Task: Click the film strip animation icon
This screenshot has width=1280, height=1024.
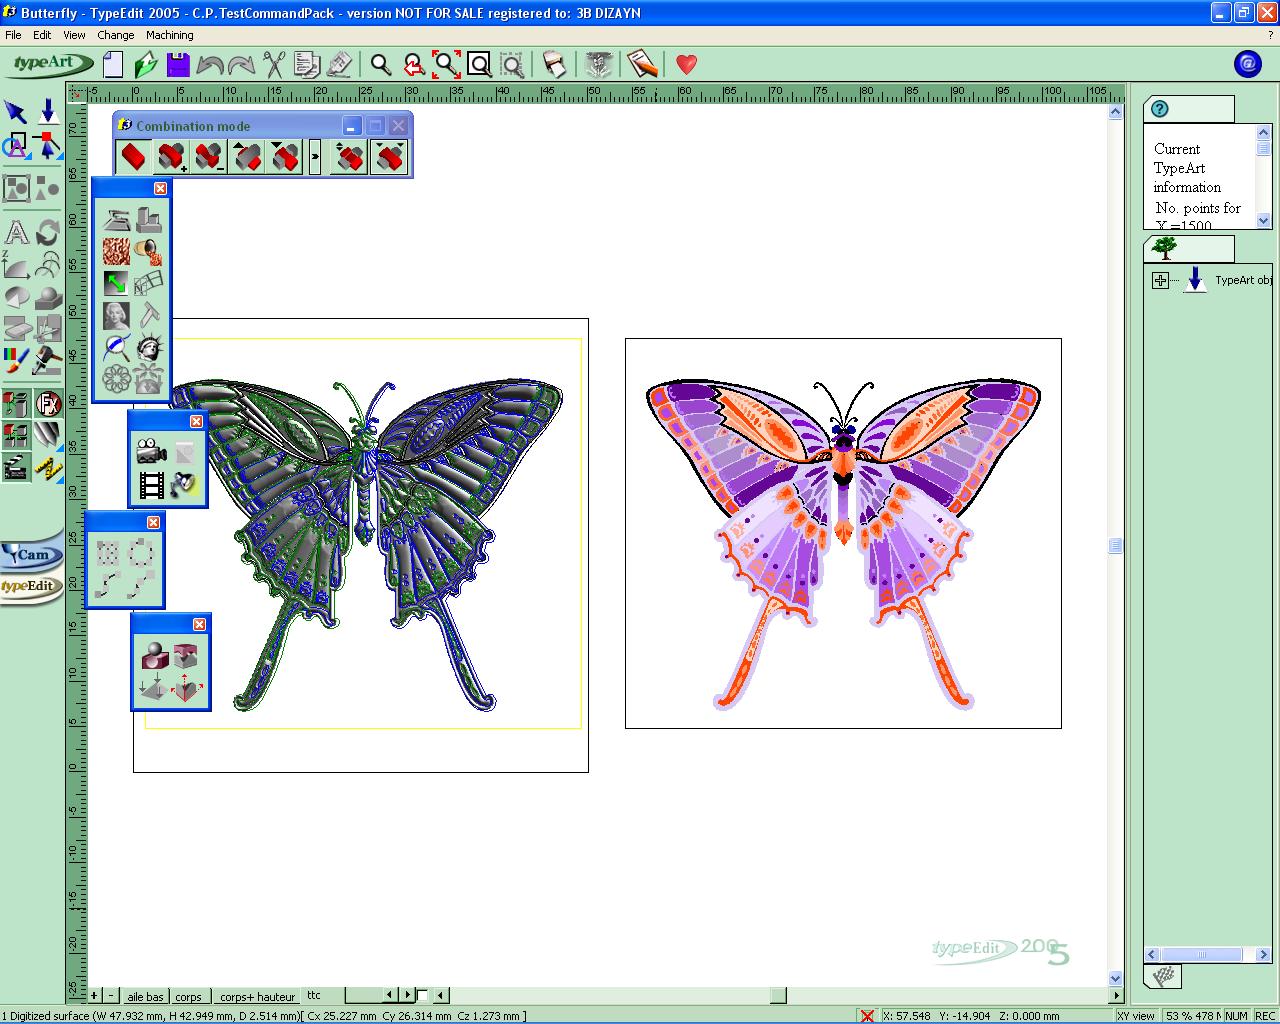Action: coord(151,486)
